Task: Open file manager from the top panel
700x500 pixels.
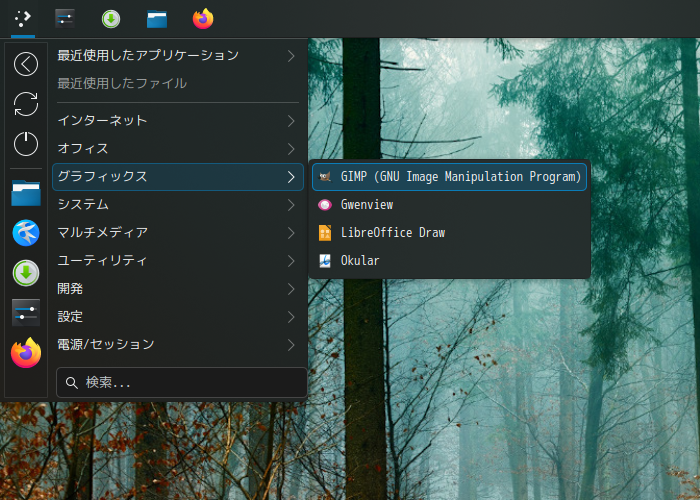Action: pyautogui.click(x=157, y=19)
